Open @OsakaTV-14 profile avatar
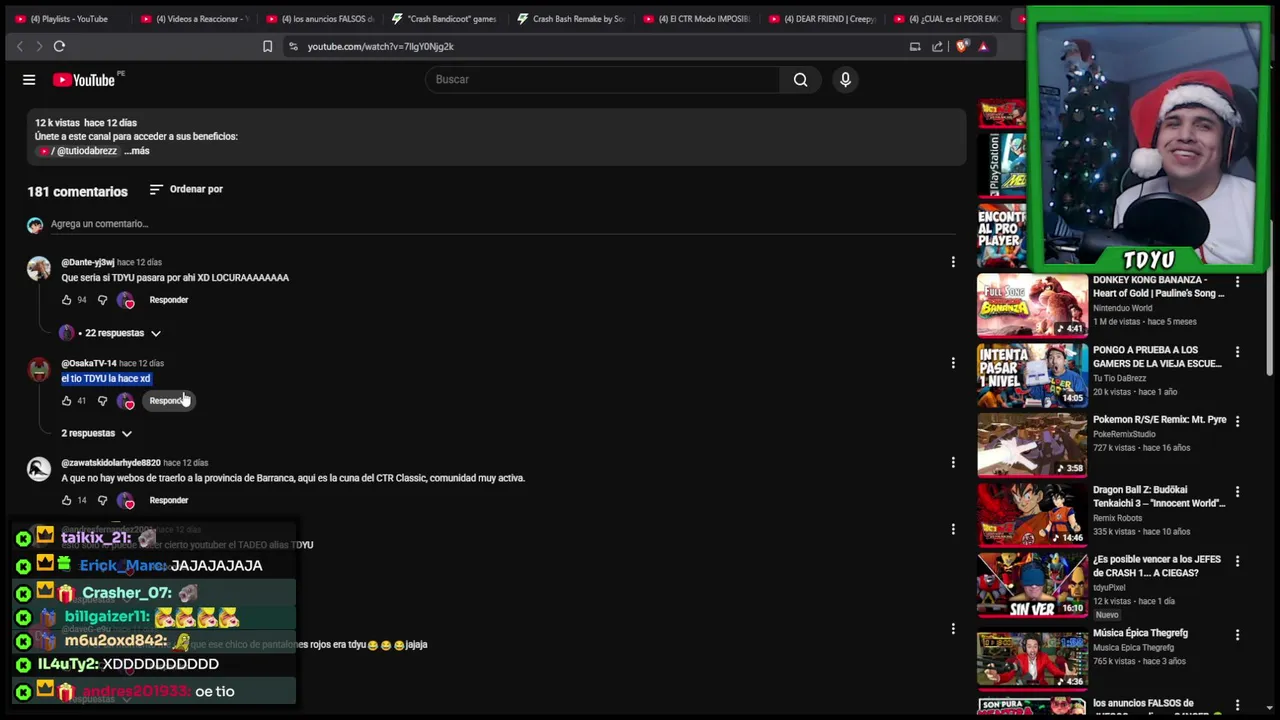Viewport: 1280px width, 720px height. 39,369
